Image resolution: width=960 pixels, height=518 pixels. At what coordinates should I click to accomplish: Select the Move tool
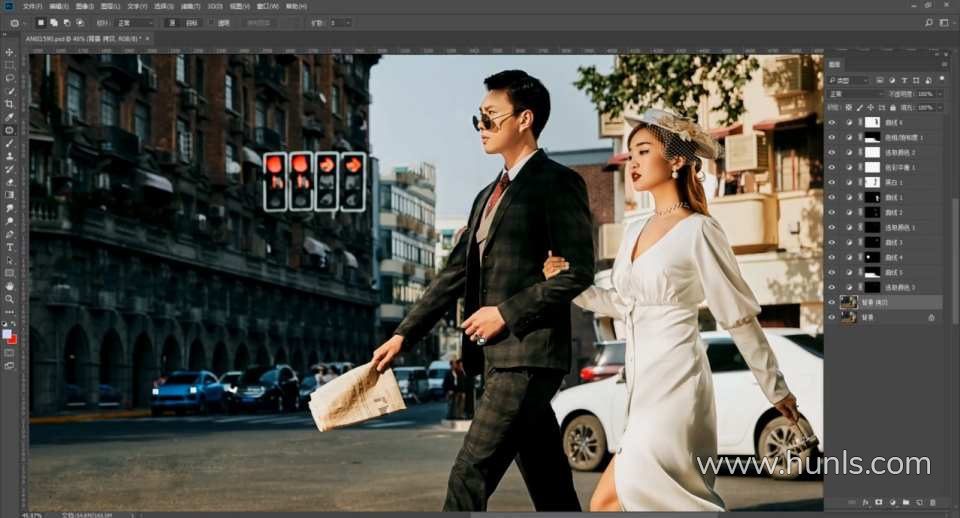9,52
